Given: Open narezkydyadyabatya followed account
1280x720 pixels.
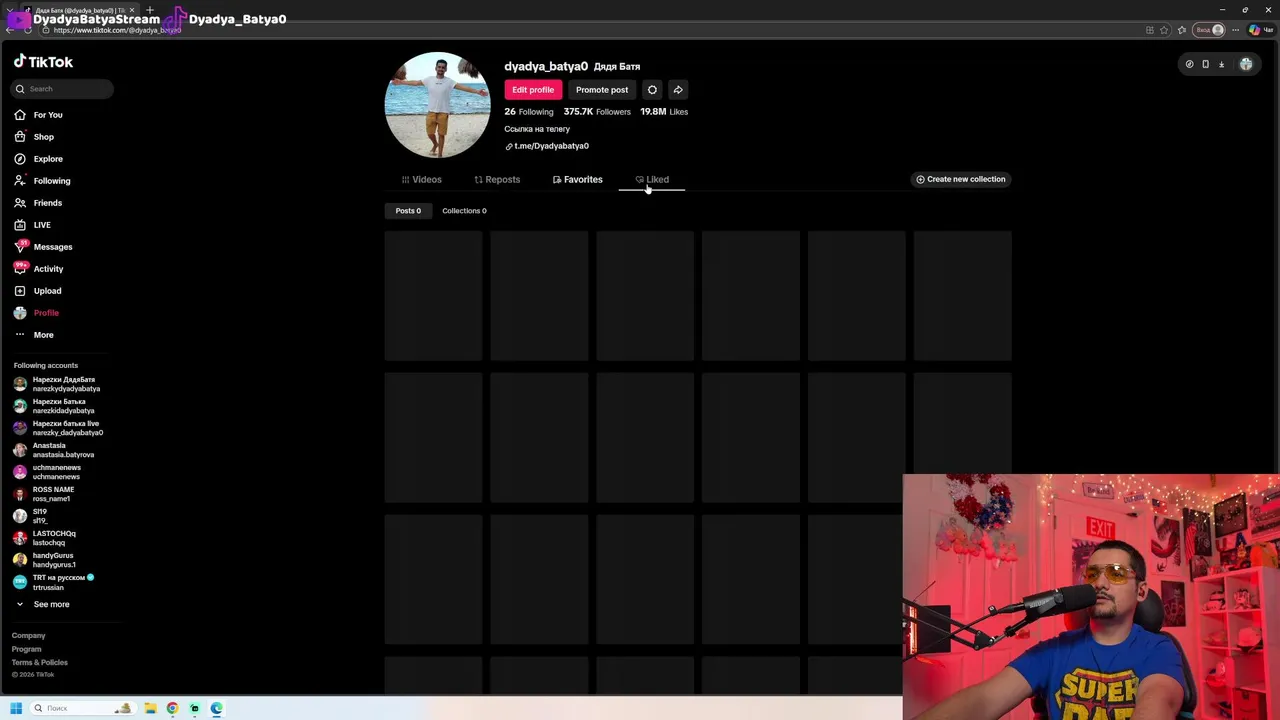Looking at the screenshot, I should coord(57,384).
